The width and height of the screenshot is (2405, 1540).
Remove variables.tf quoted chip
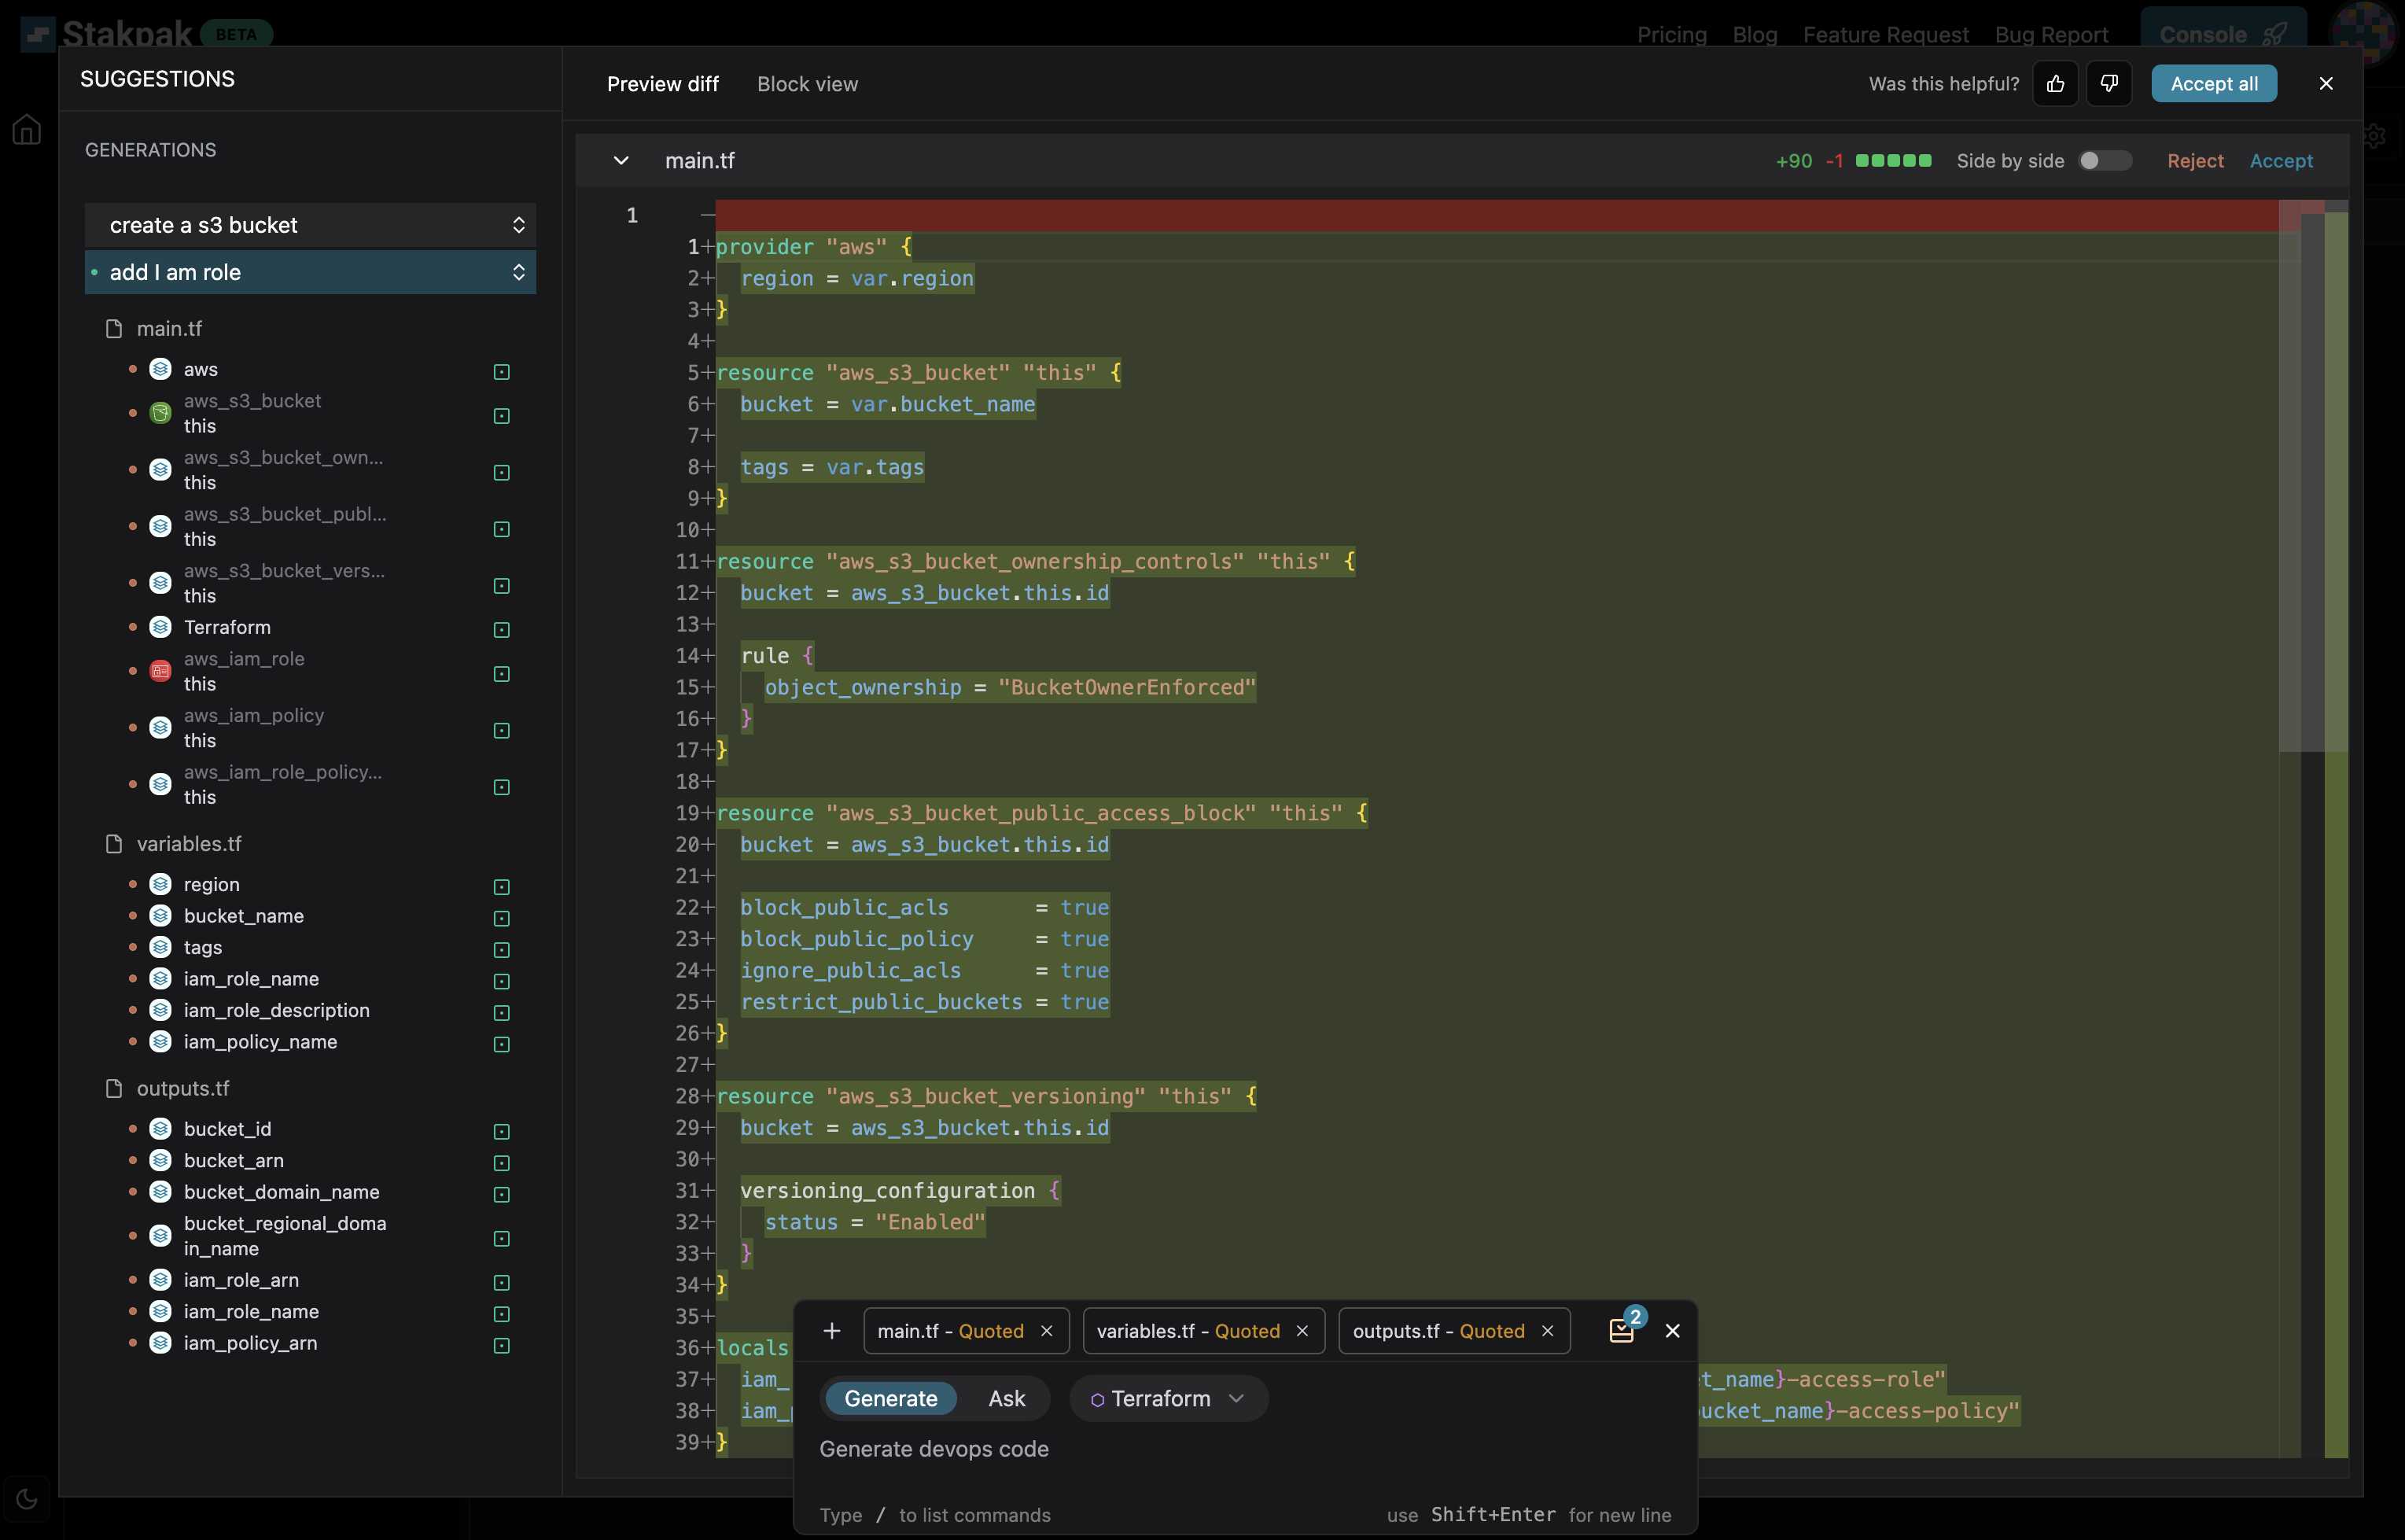(1302, 1331)
